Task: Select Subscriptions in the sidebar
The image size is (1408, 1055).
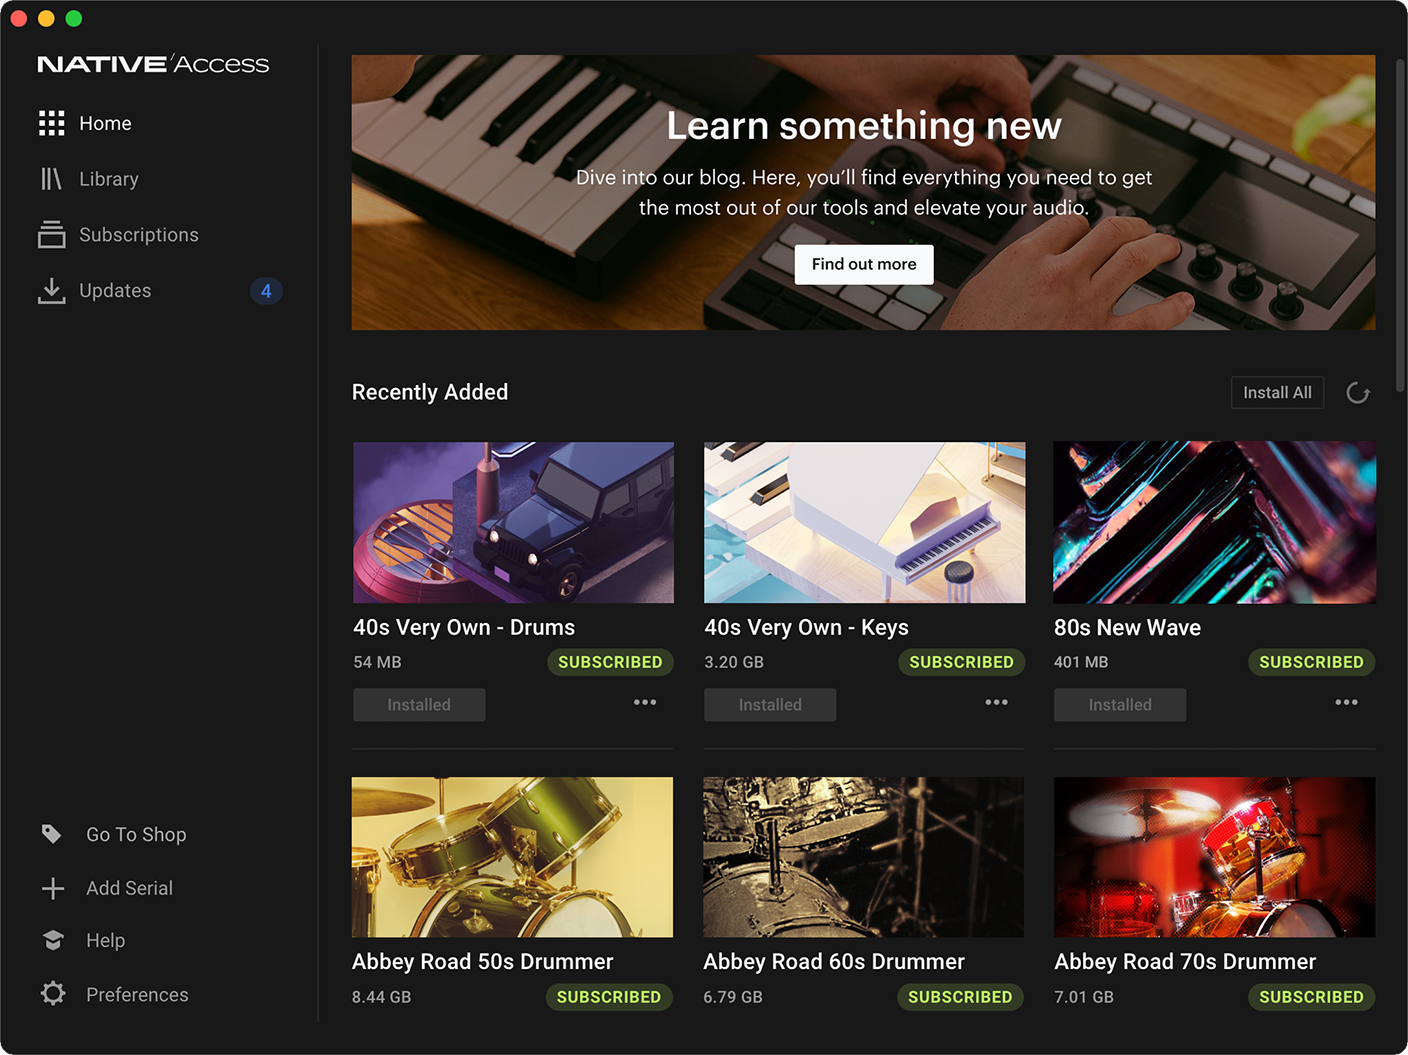Action: (139, 235)
